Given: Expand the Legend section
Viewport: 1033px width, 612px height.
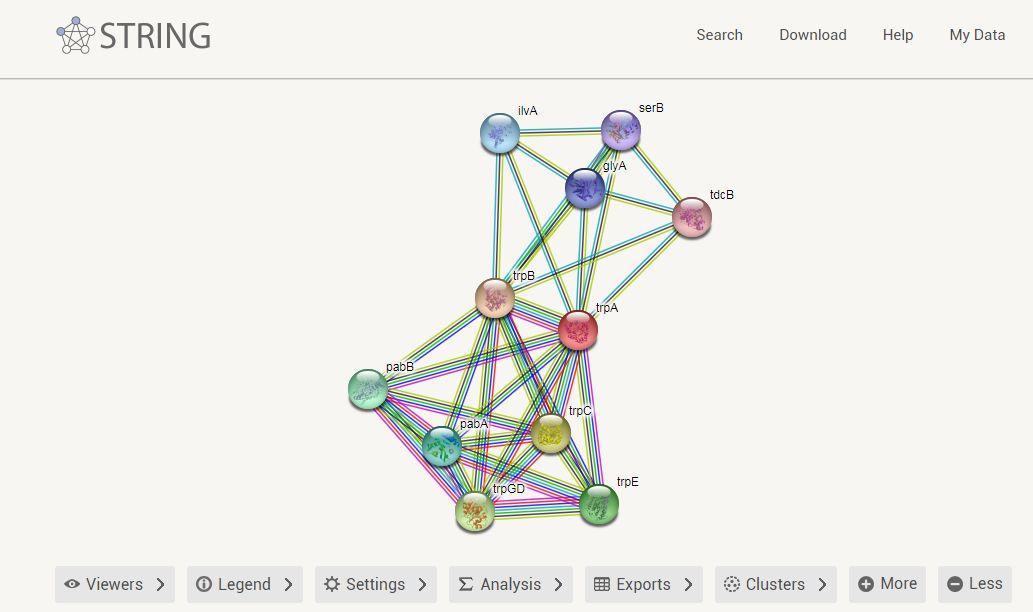Looking at the screenshot, I should pyautogui.click(x=245, y=584).
